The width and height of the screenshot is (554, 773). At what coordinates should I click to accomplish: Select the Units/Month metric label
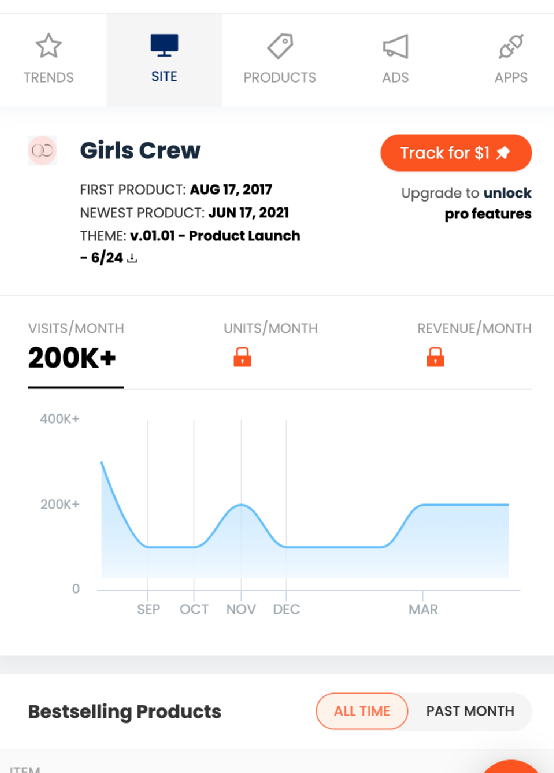pyautogui.click(x=271, y=328)
